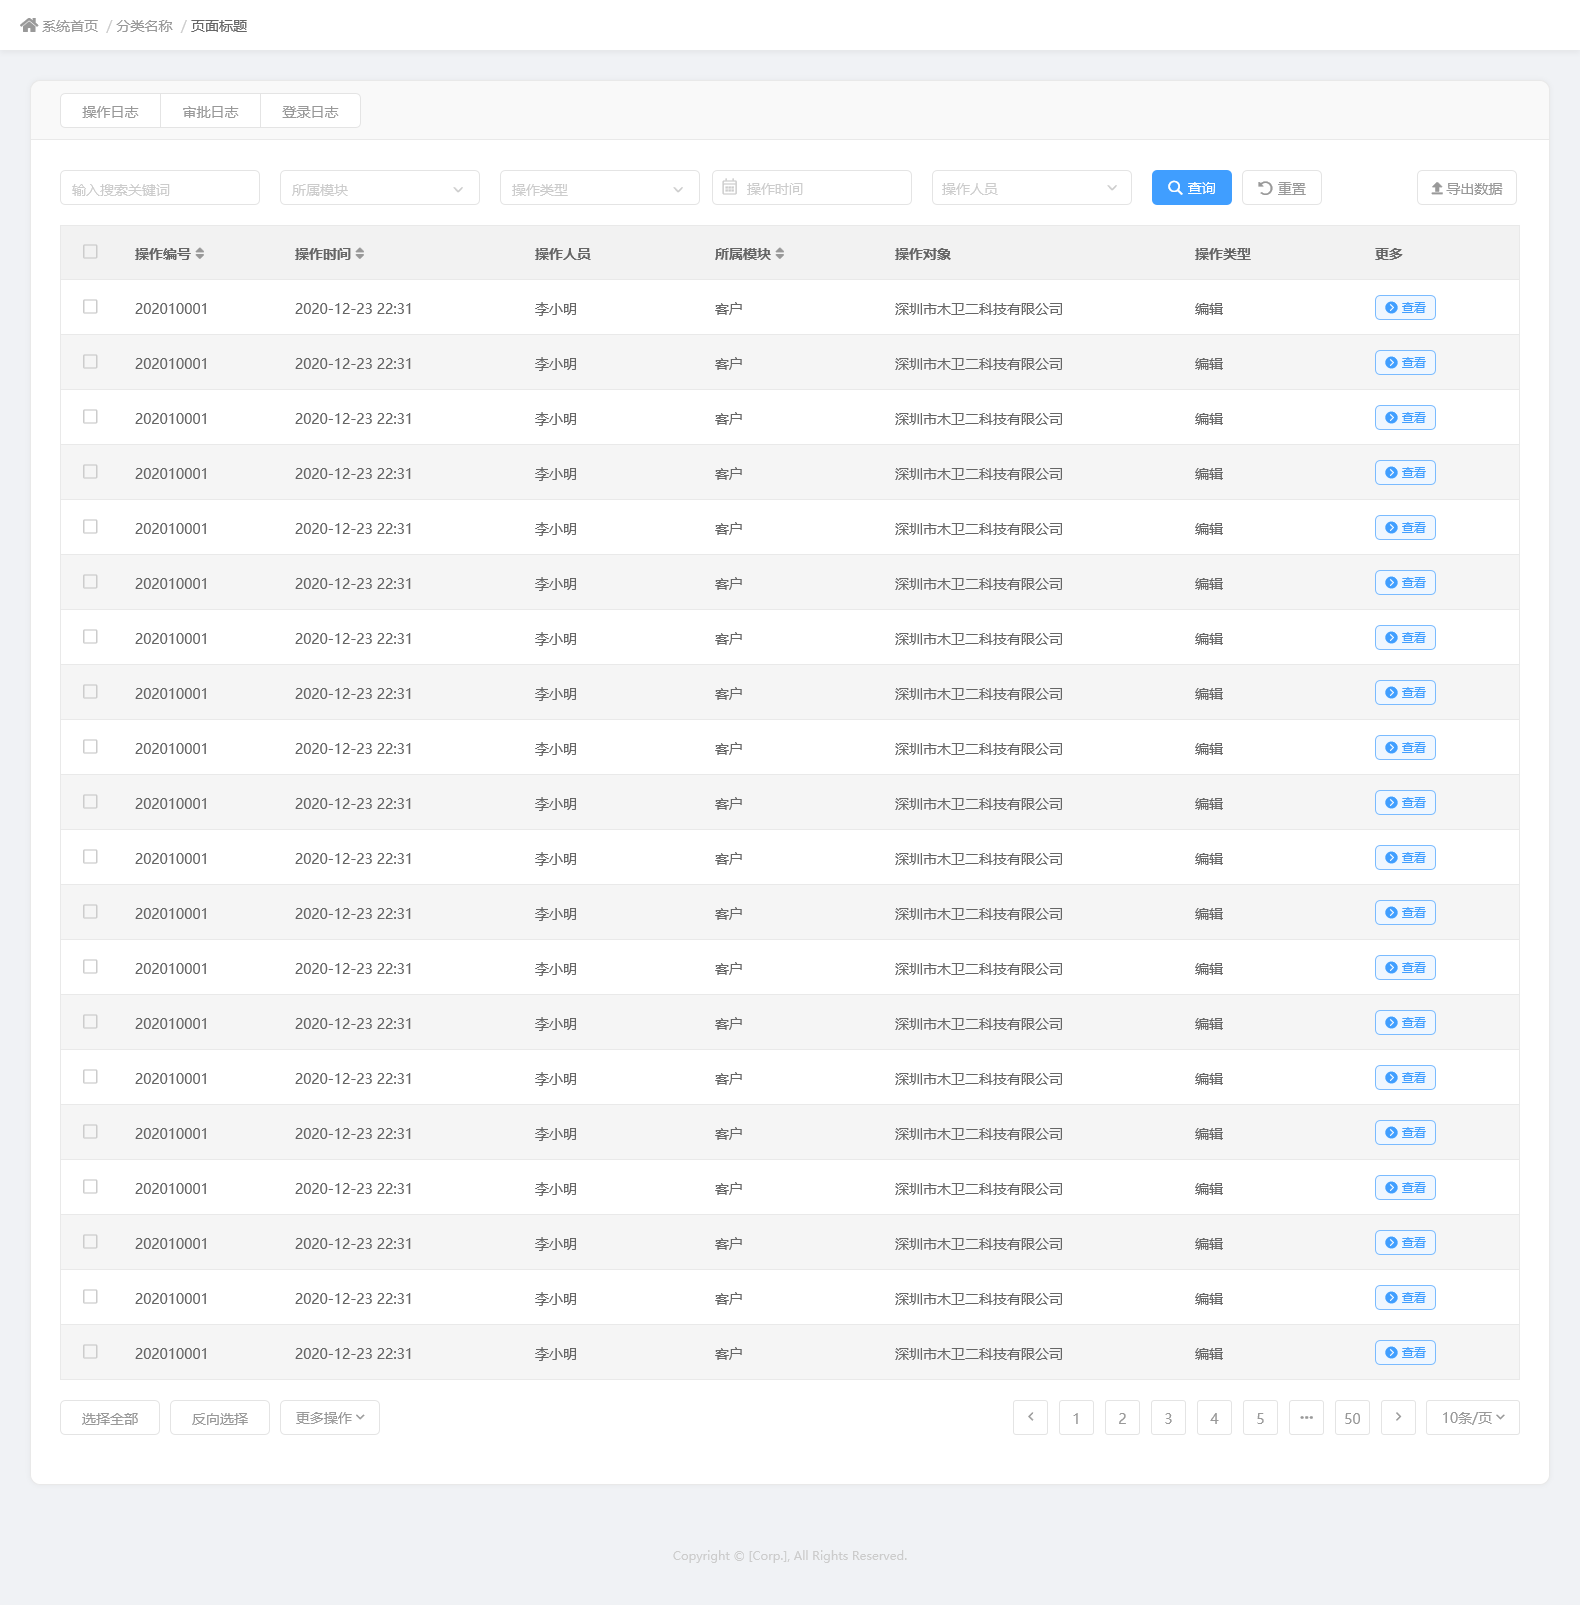Click 查看 button in the seventh row

coord(1405,637)
